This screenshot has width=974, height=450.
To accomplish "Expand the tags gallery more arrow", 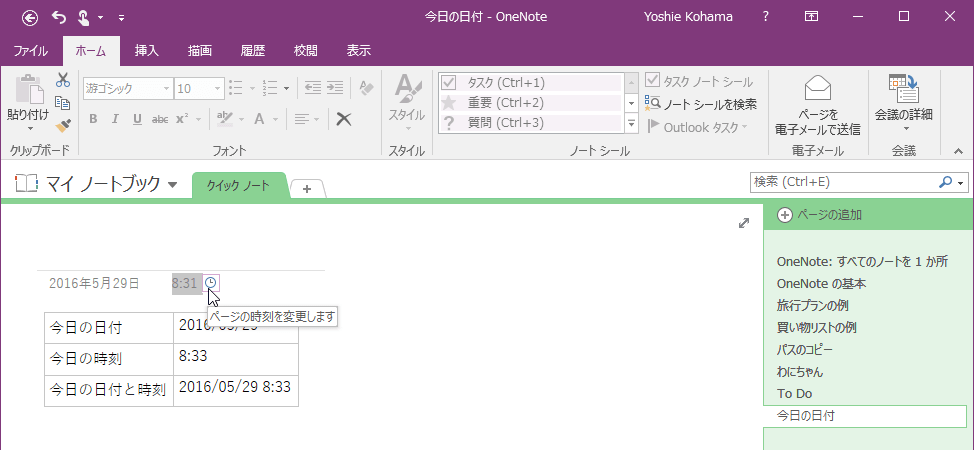I will click(632, 123).
